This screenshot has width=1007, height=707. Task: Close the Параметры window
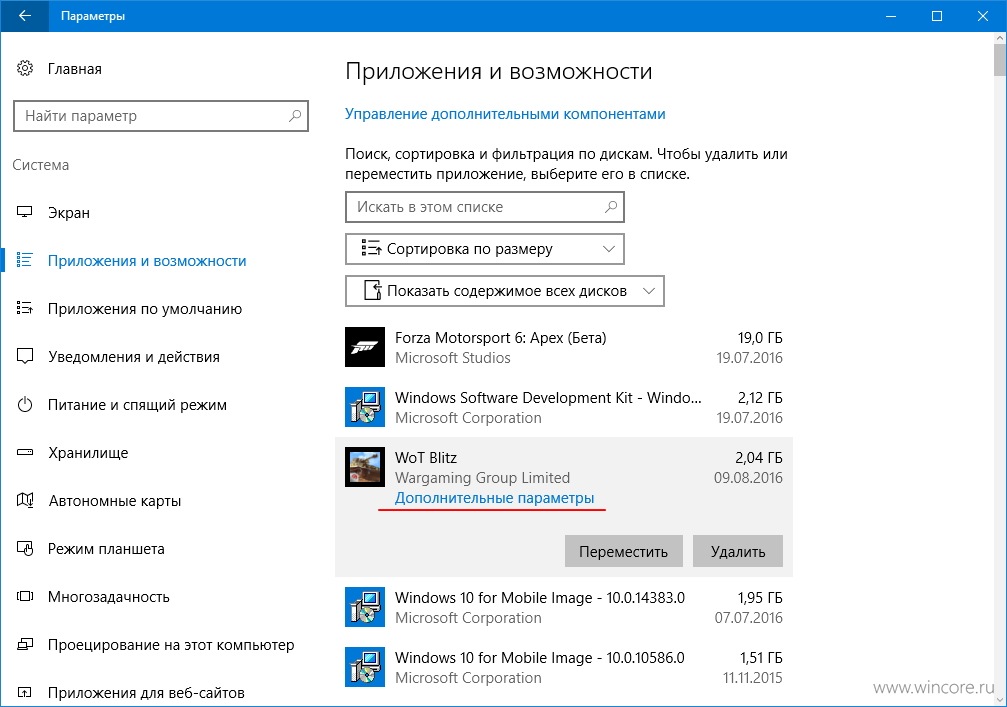click(983, 16)
